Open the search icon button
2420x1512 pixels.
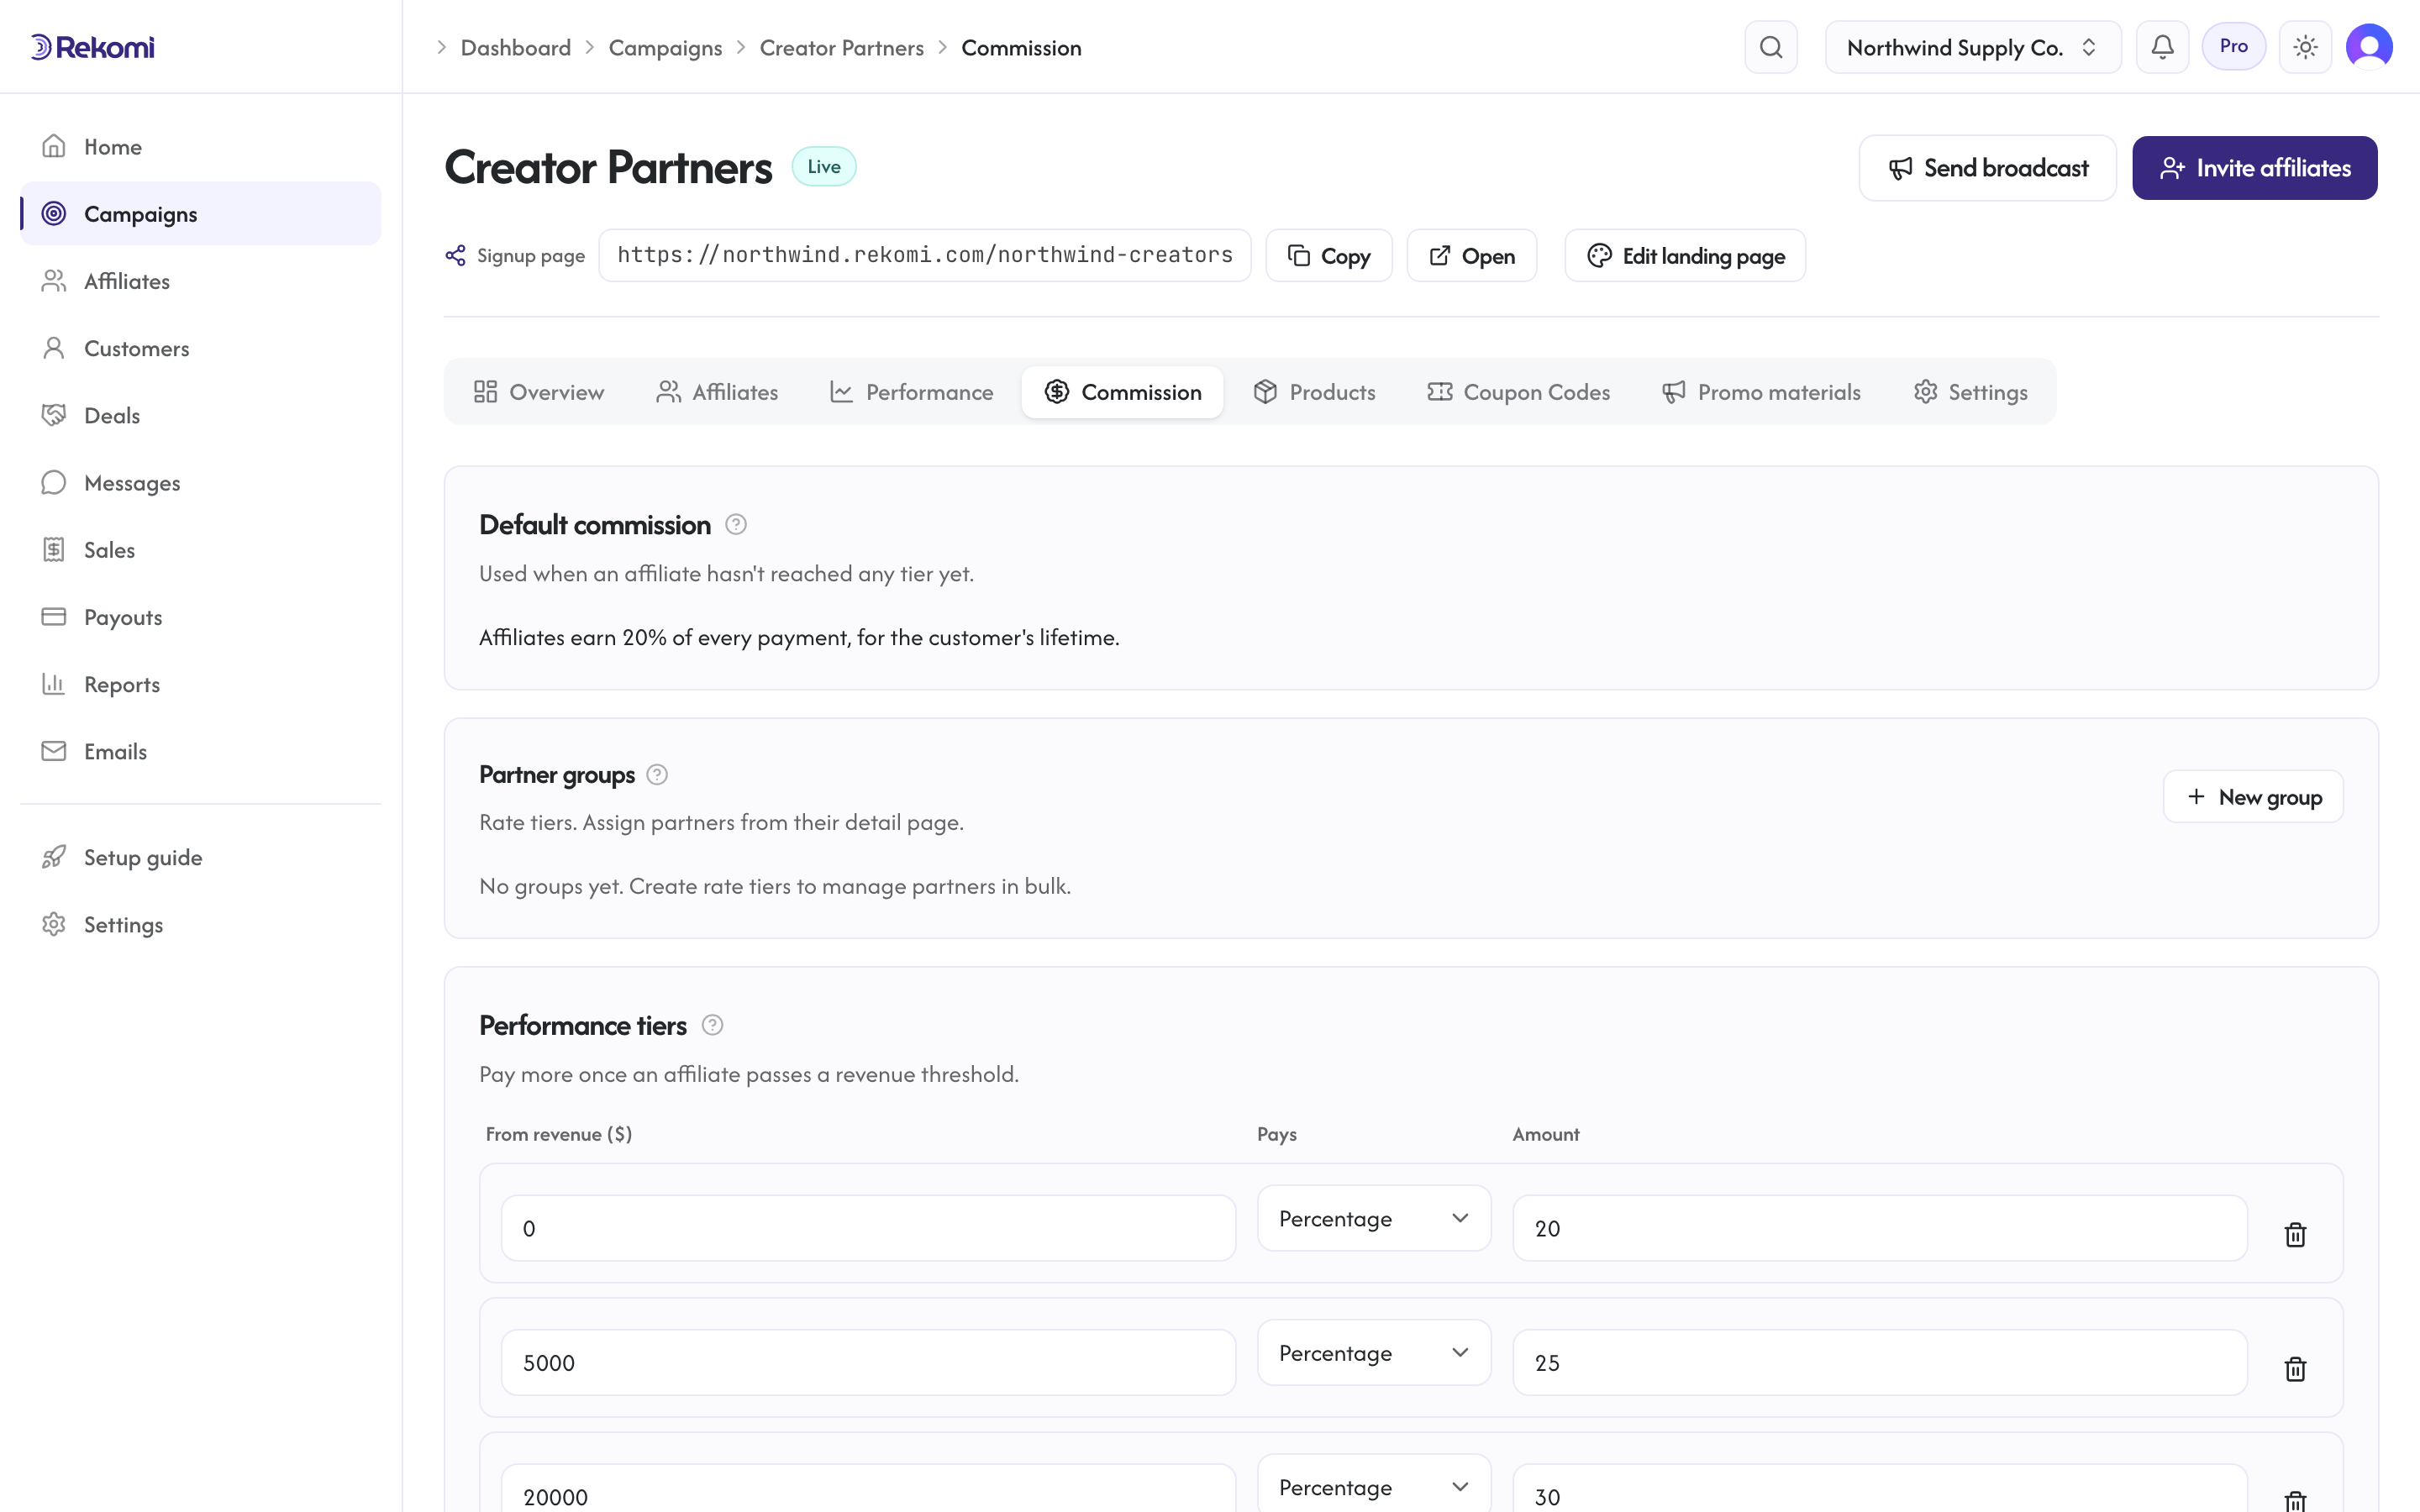pyautogui.click(x=1770, y=47)
